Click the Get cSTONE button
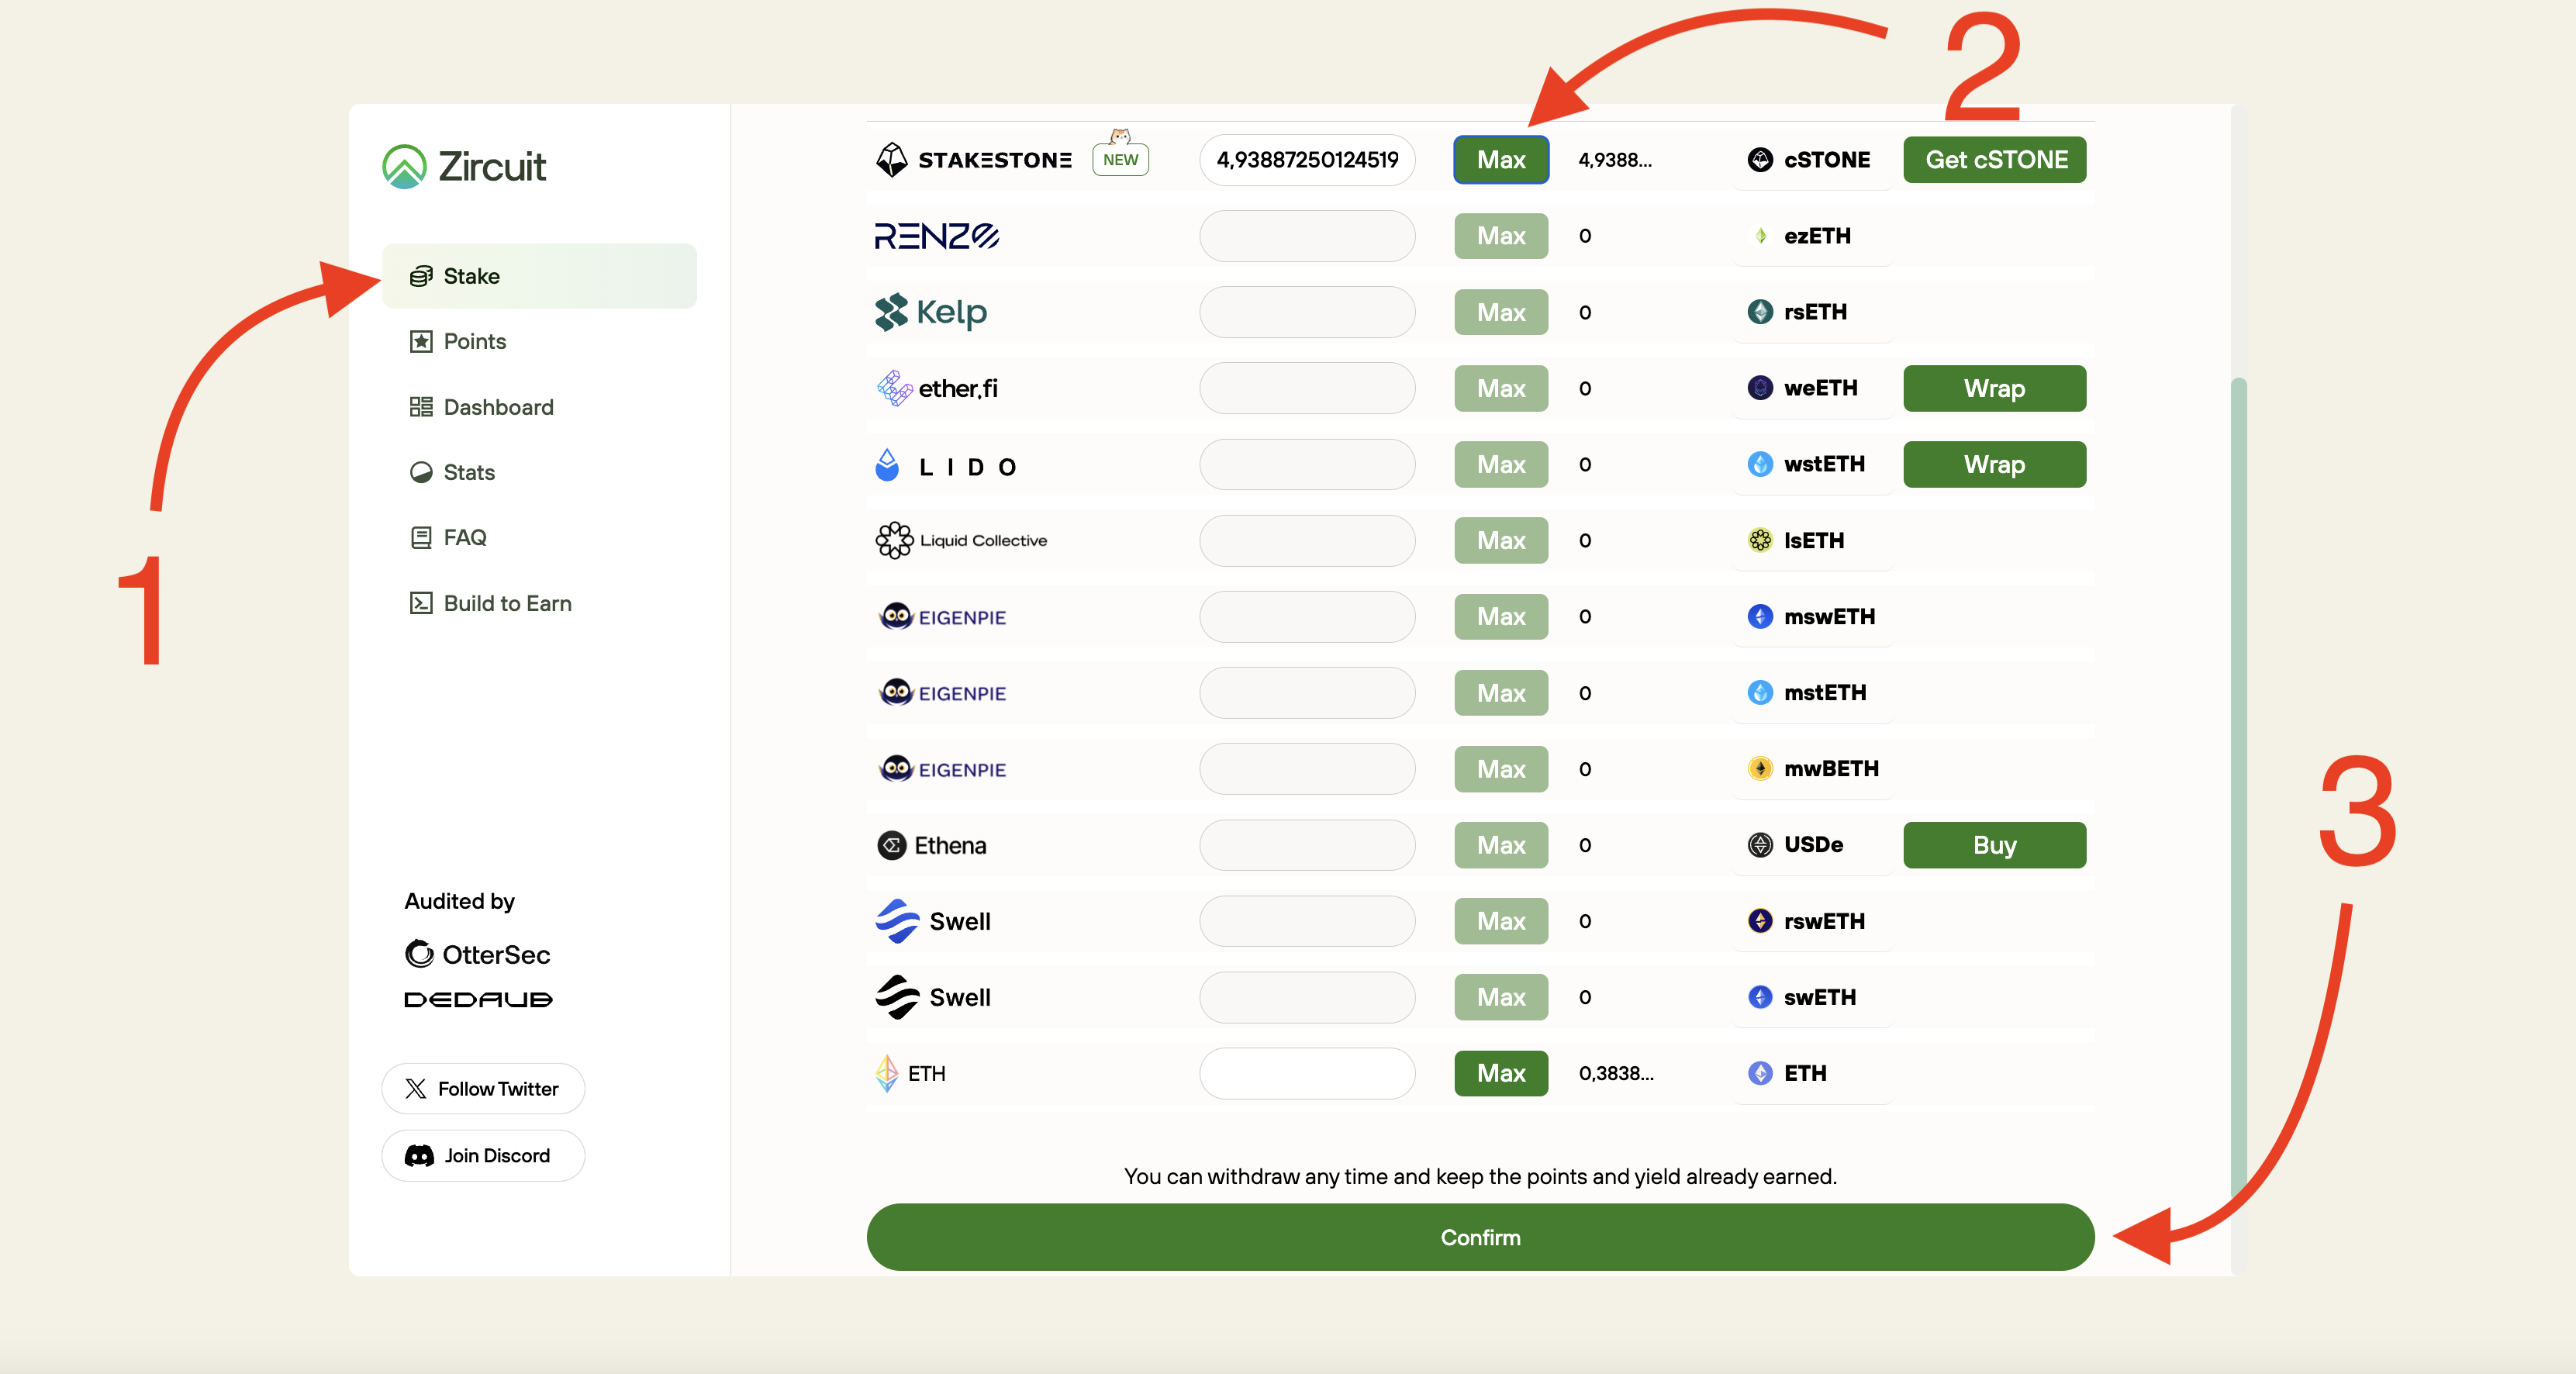This screenshot has width=2576, height=1374. click(1994, 160)
